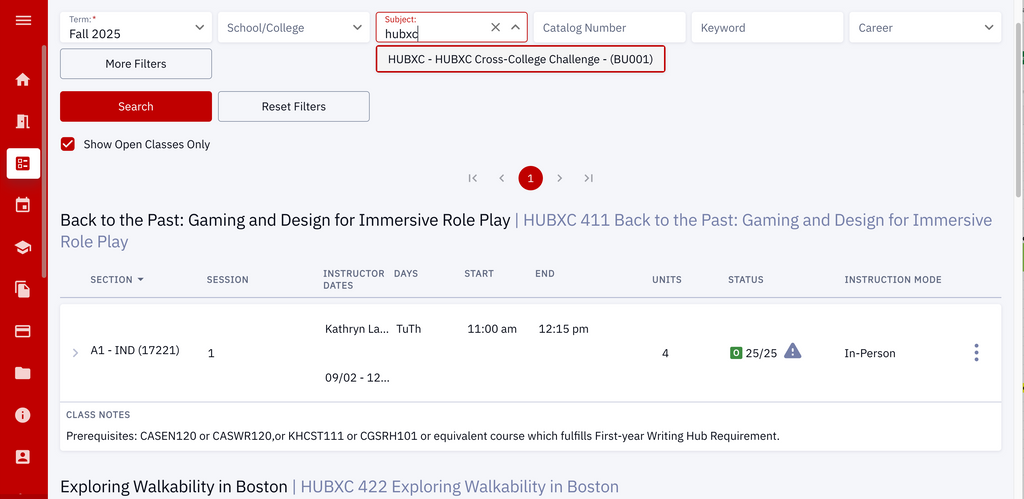Open the info circle icon in sidebar
Viewport: 1024px width, 499px height.
(23, 415)
